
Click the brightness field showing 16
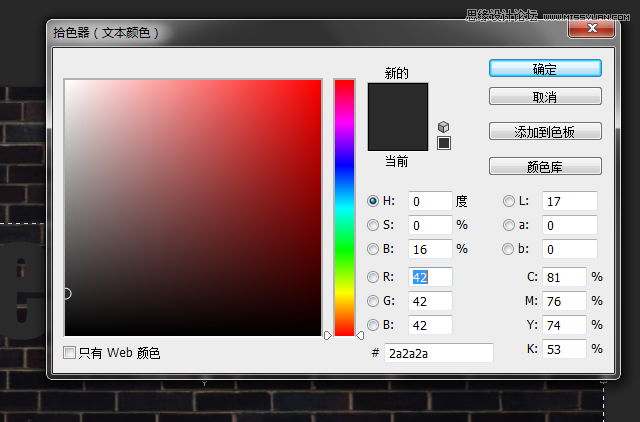[x=430, y=249]
